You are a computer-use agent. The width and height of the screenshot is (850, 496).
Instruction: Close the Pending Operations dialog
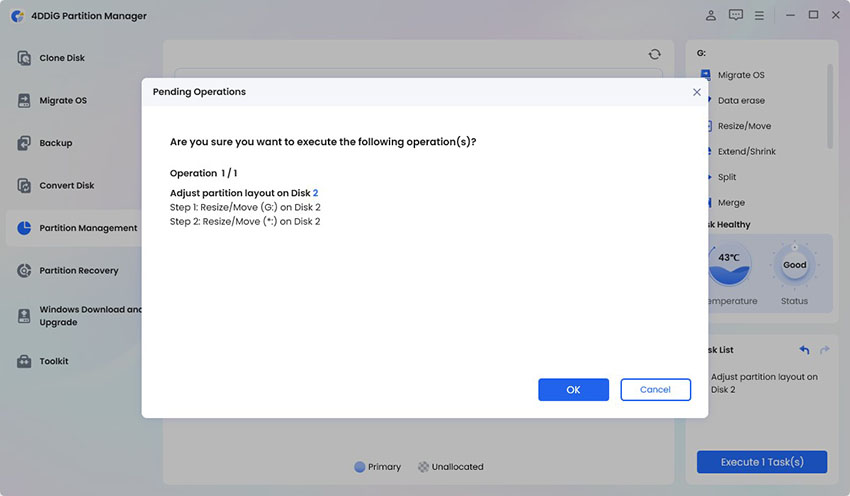(697, 92)
